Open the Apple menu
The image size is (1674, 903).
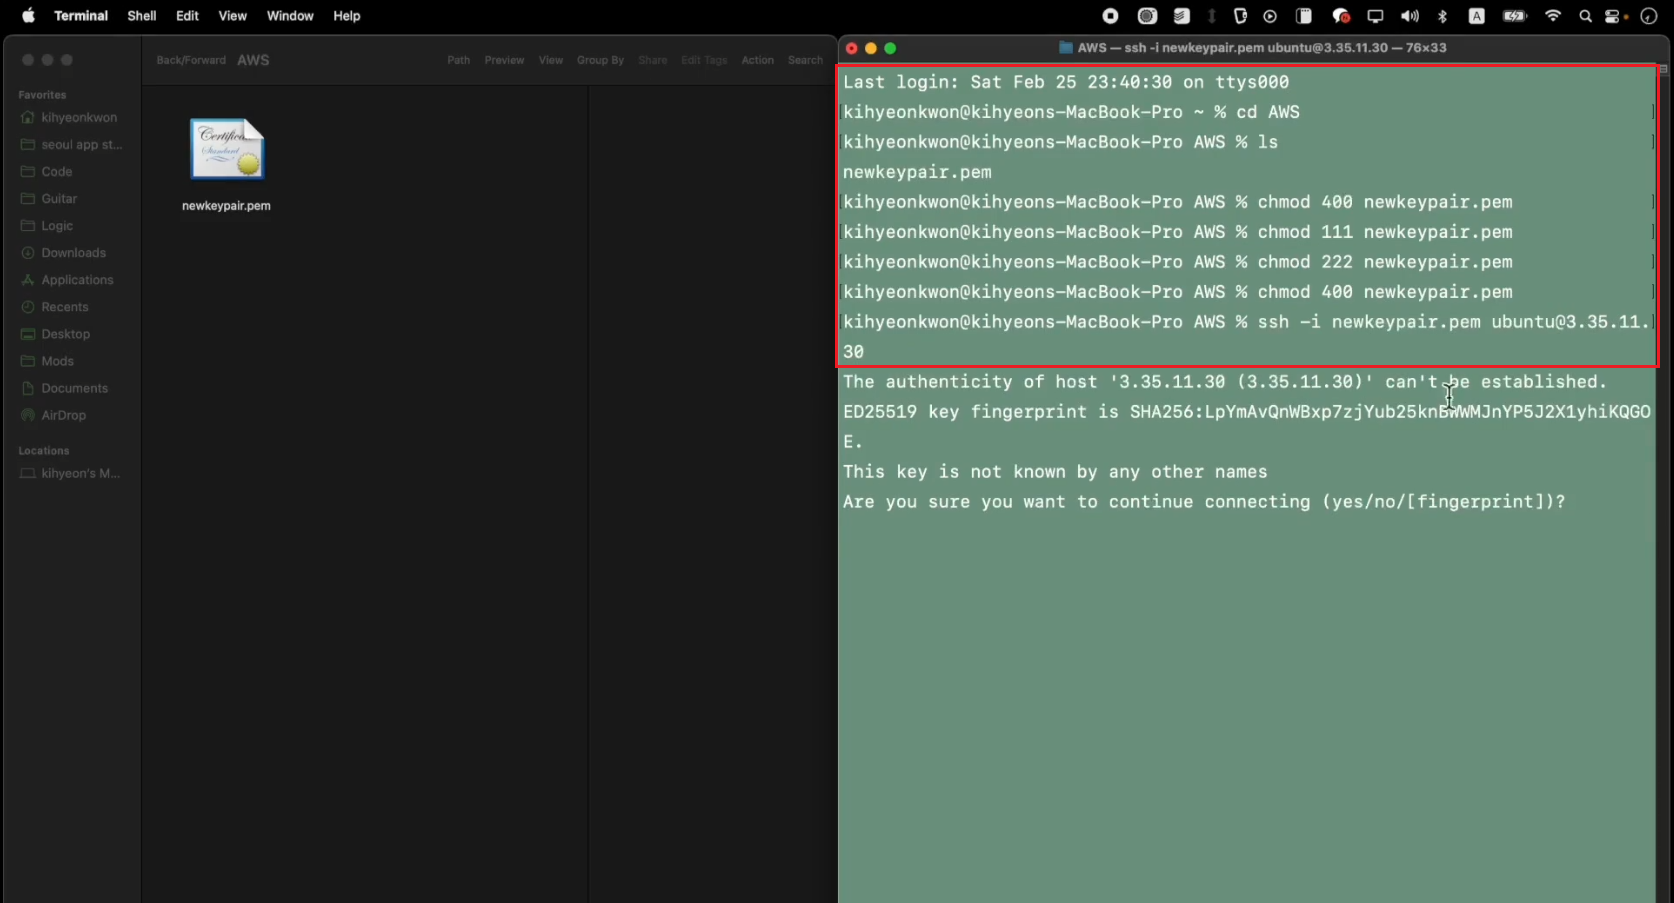28,16
